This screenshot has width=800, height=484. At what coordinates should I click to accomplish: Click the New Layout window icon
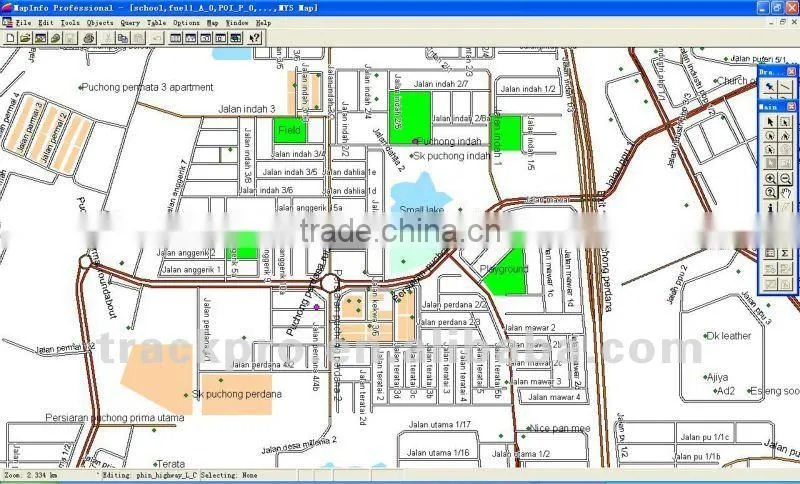pos(220,38)
